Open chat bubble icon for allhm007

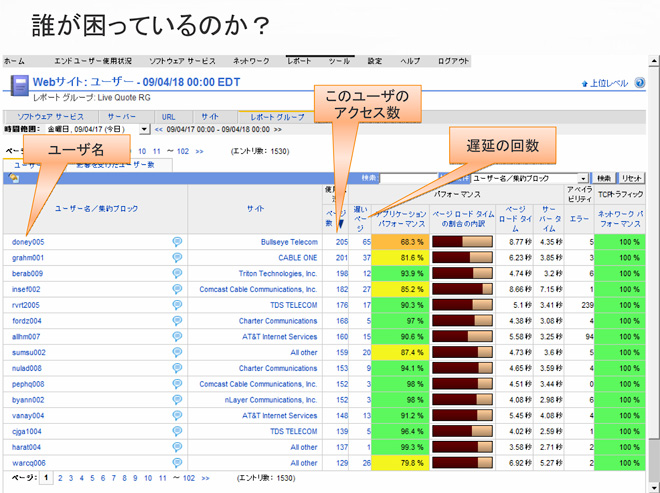coord(177,336)
